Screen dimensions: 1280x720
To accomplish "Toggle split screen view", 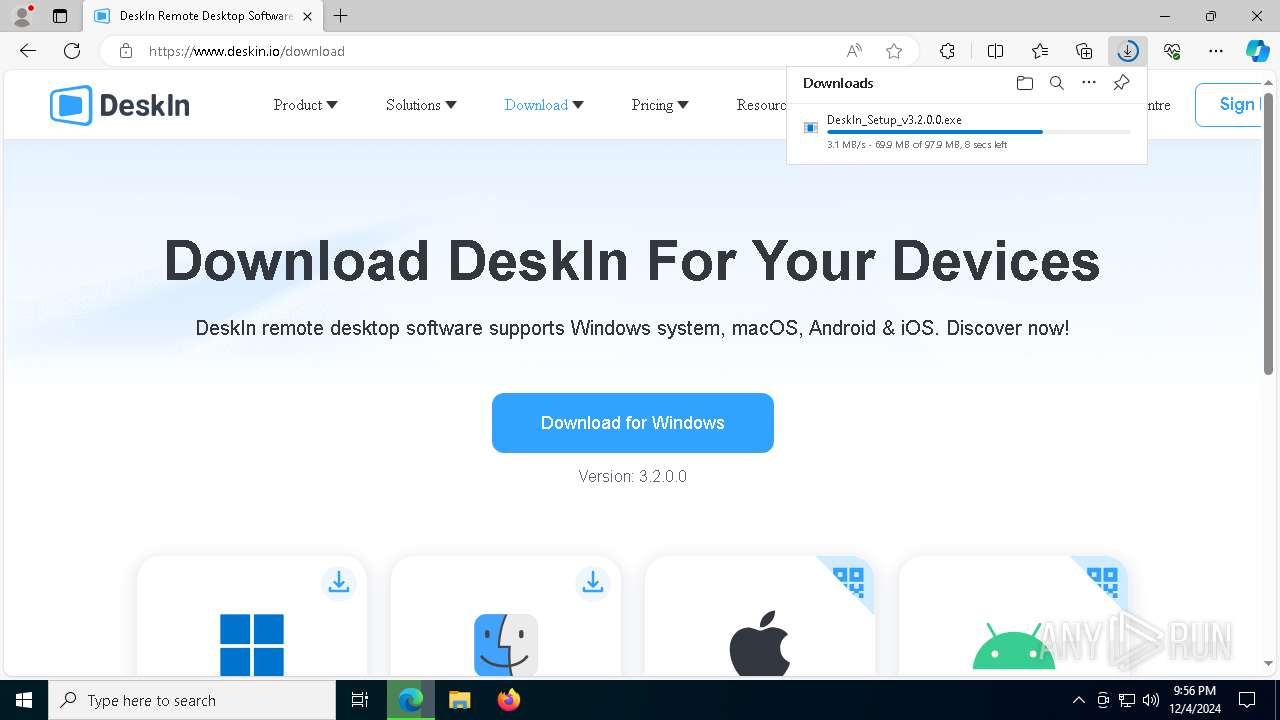I will [x=995, y=51].
